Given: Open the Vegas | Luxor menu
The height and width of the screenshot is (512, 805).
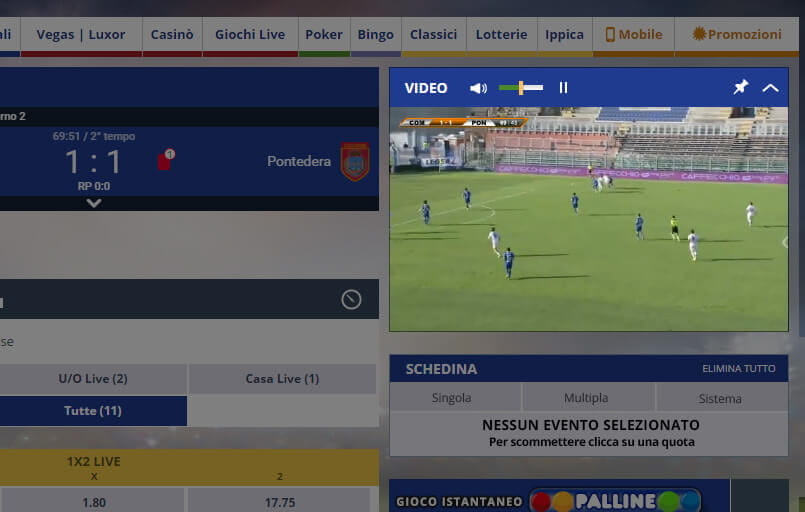Looking at the screenshot, I should 81,34.
